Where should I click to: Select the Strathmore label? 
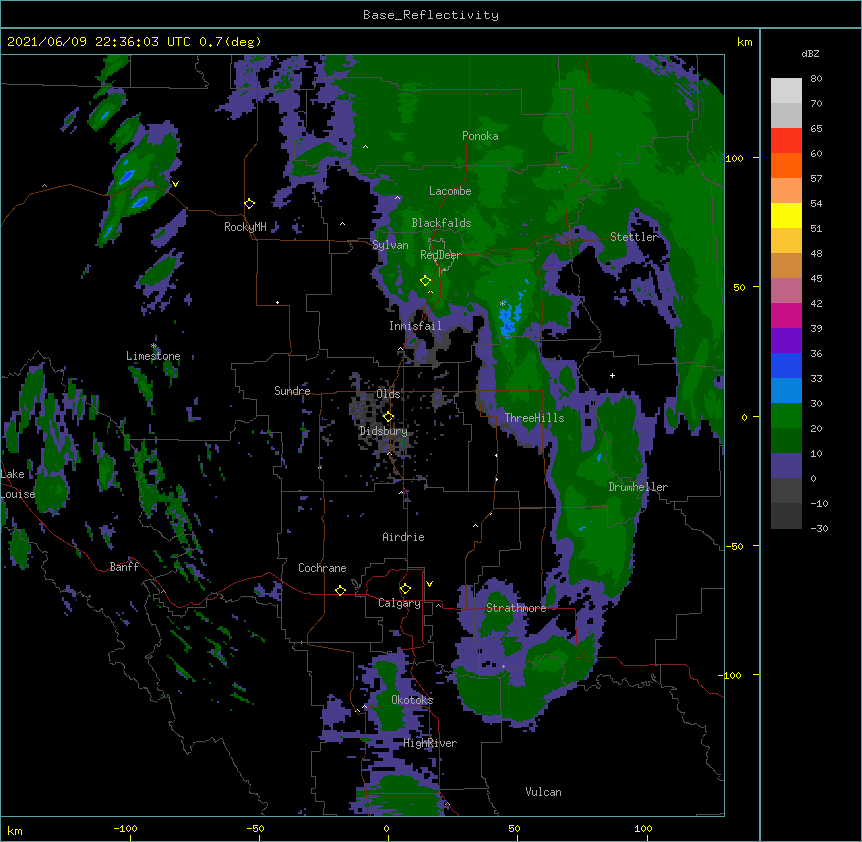(x=516, y=608)
